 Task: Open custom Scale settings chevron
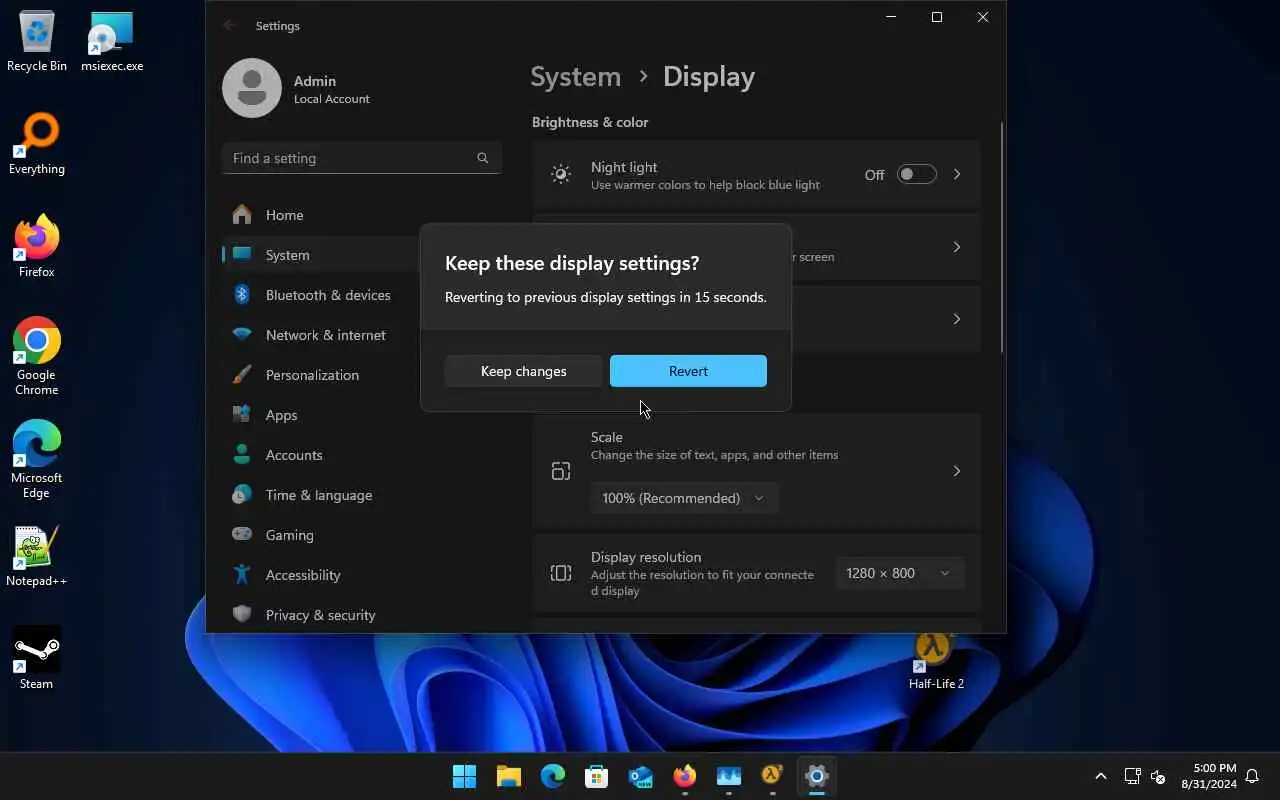[957, 471]
